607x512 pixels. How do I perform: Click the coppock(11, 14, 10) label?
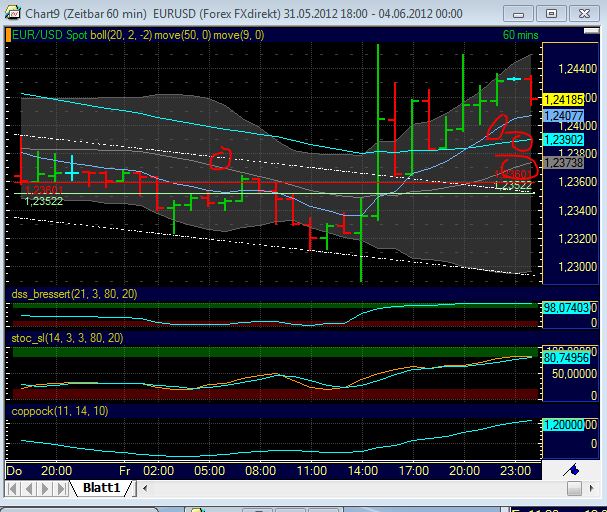point(60,411)
